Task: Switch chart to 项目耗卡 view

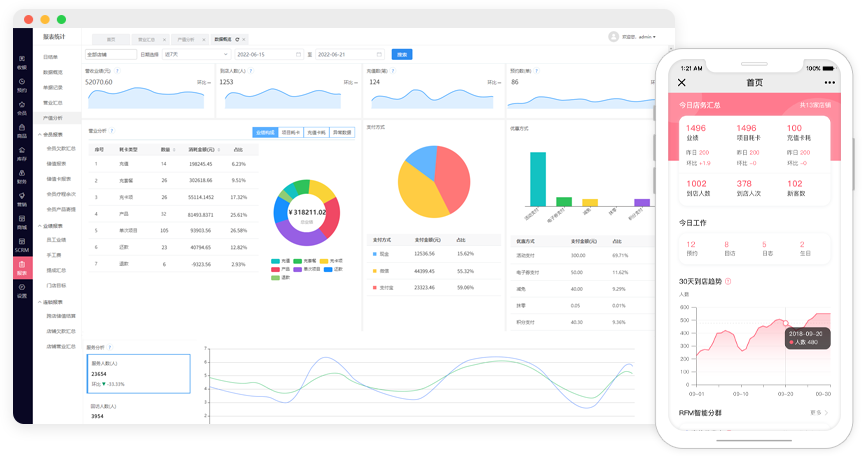Action: pyautogui.click(x=290, y=132)
